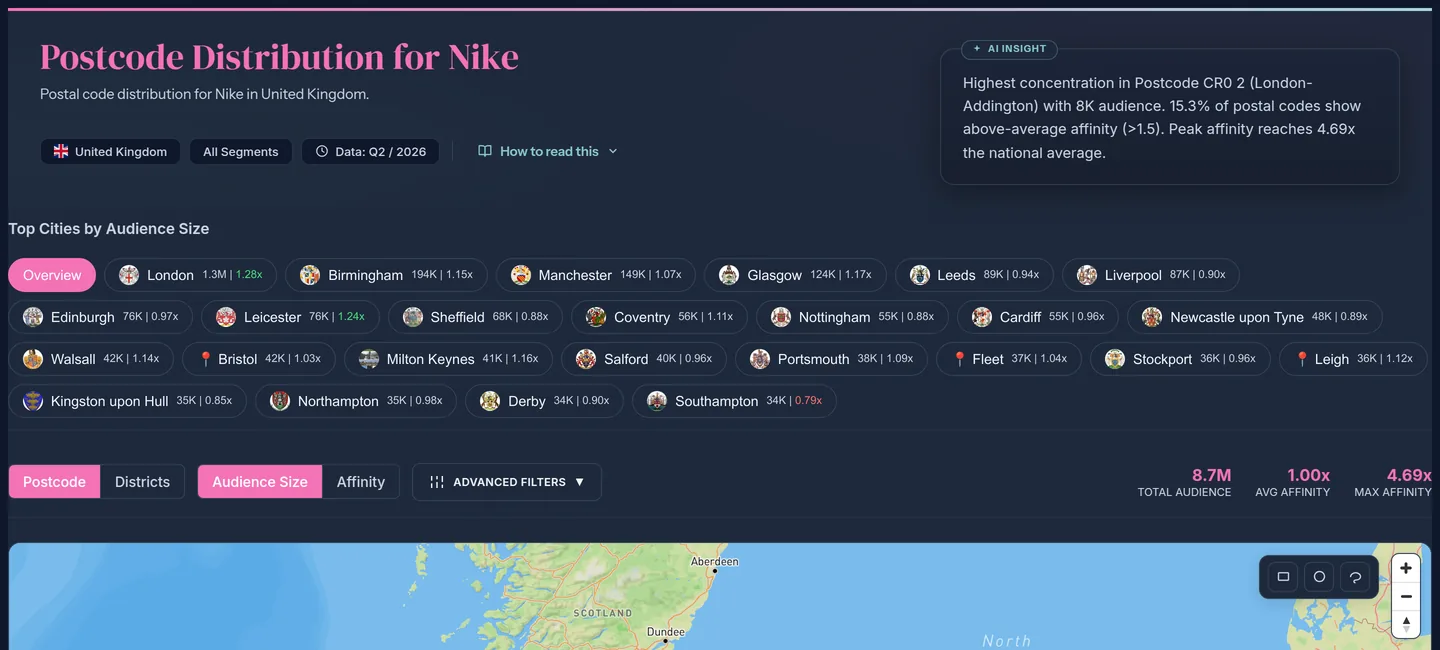Click the 8.7M total audience figure
1440x650 pixels.
pyautogui.click(x=1211, y=475)
